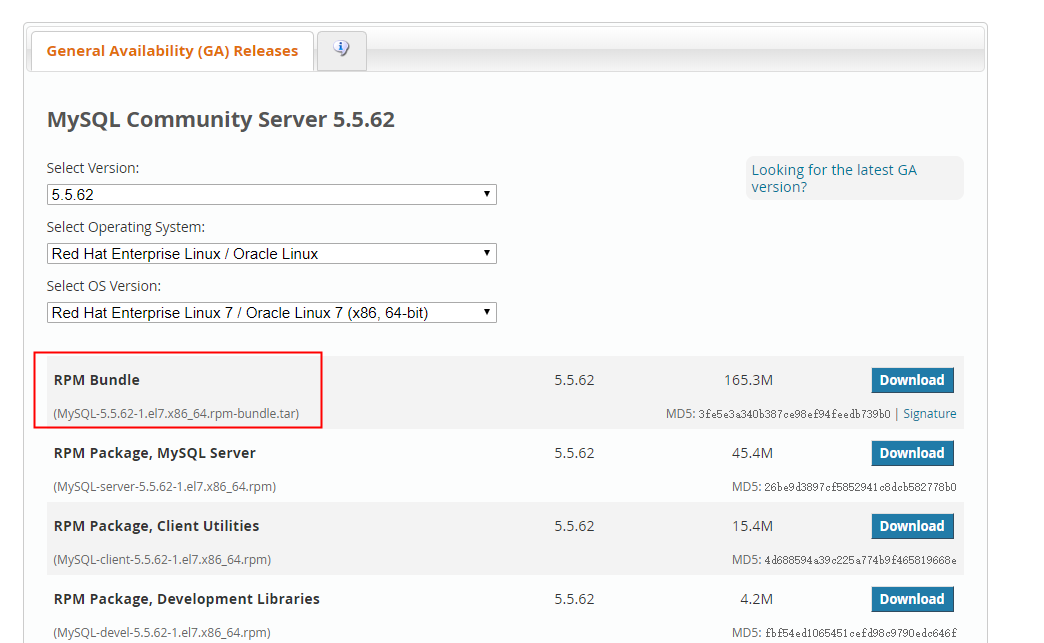Image resolution: width=1044 pixels, height=643 pixels.
Task: Click the 'RPM Bundle' title text
Action: tap(97, 380)
